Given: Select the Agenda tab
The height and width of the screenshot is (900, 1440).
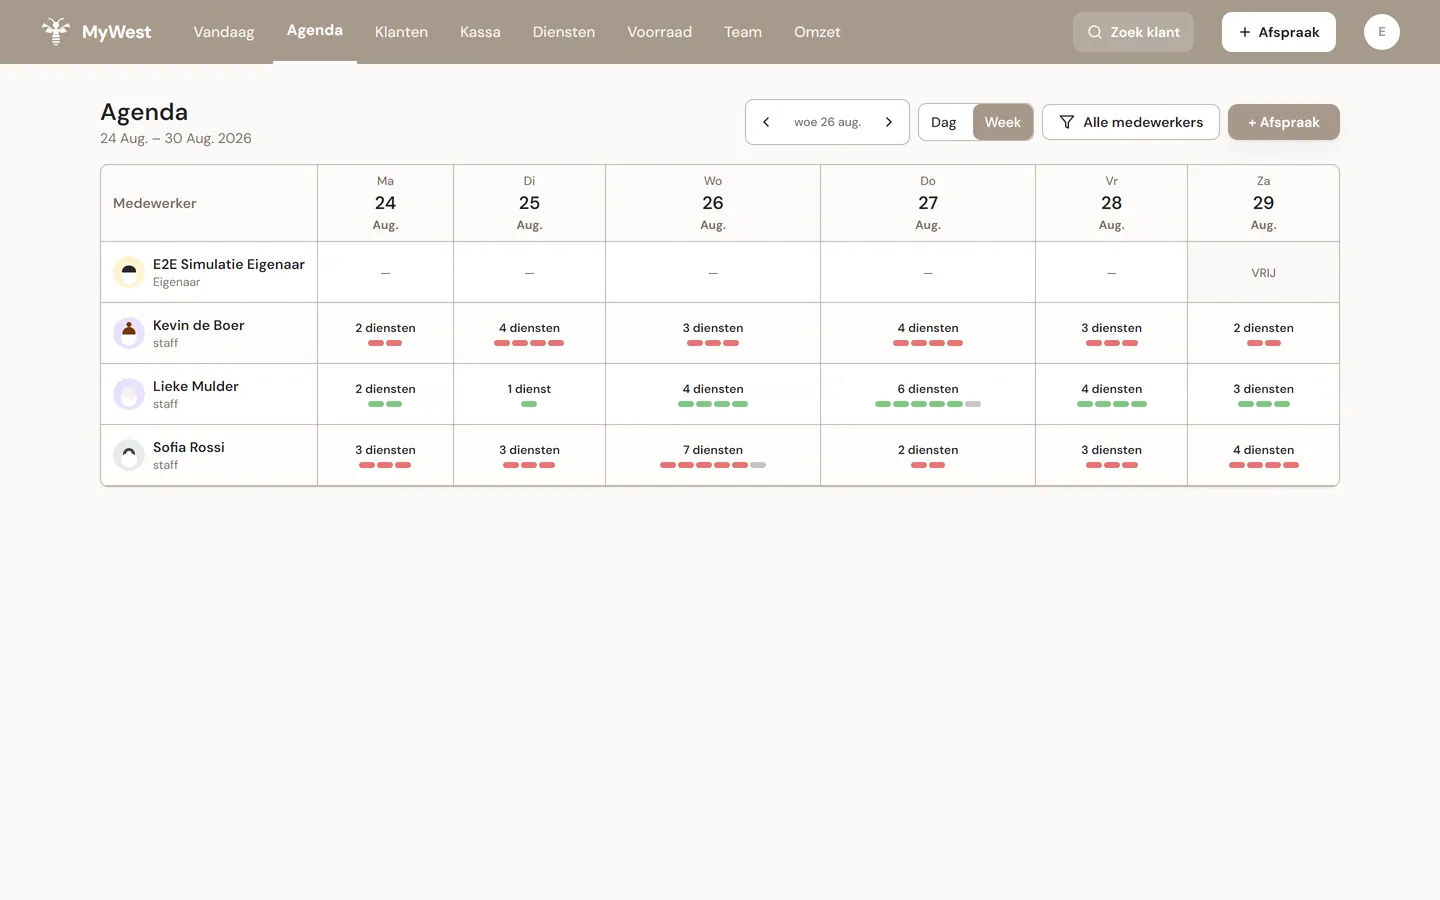Looking at the screenshot, I should tap(315, 31).
